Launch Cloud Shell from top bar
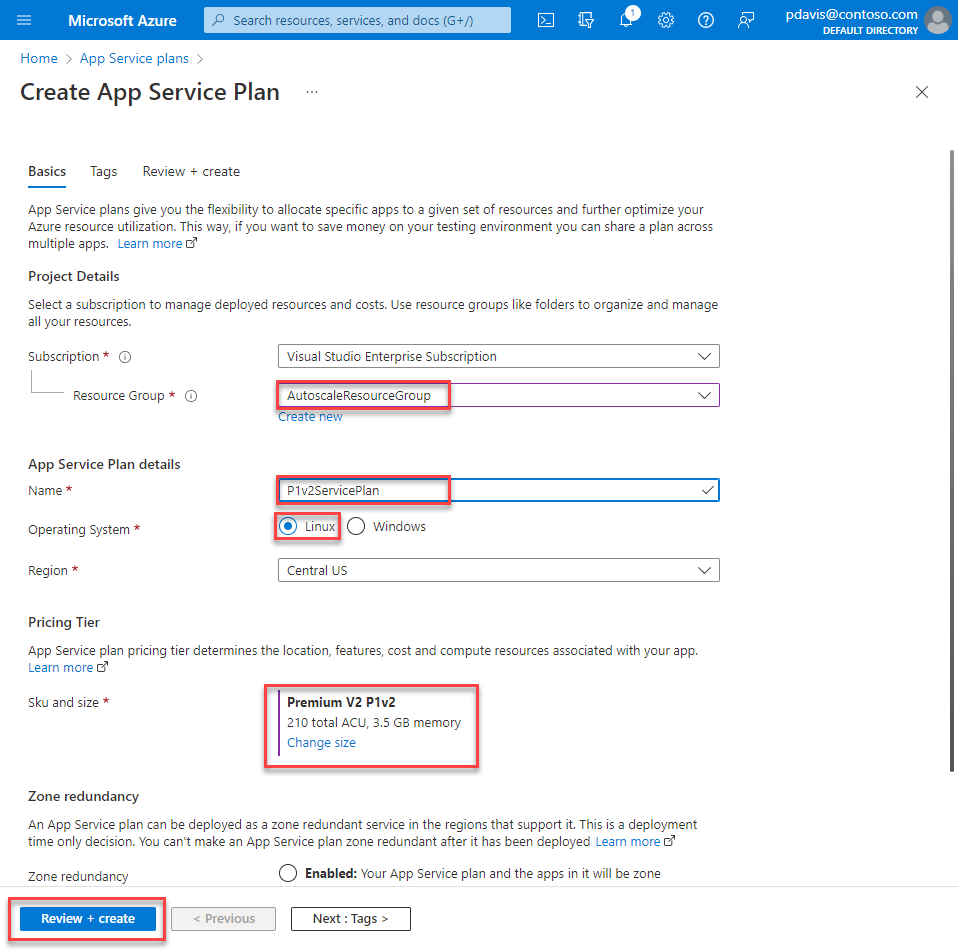The height and width of the screenshot is (951, 958). coord(546,20)
